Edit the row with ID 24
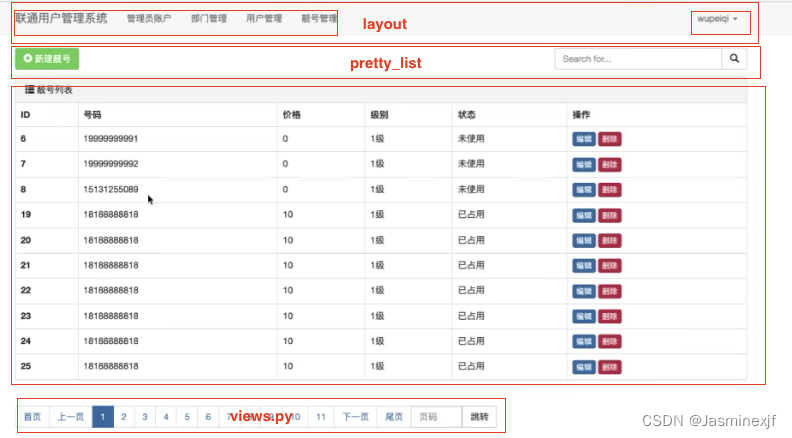The width and height of the screenshot is (792, 438). tap(584, 342)
